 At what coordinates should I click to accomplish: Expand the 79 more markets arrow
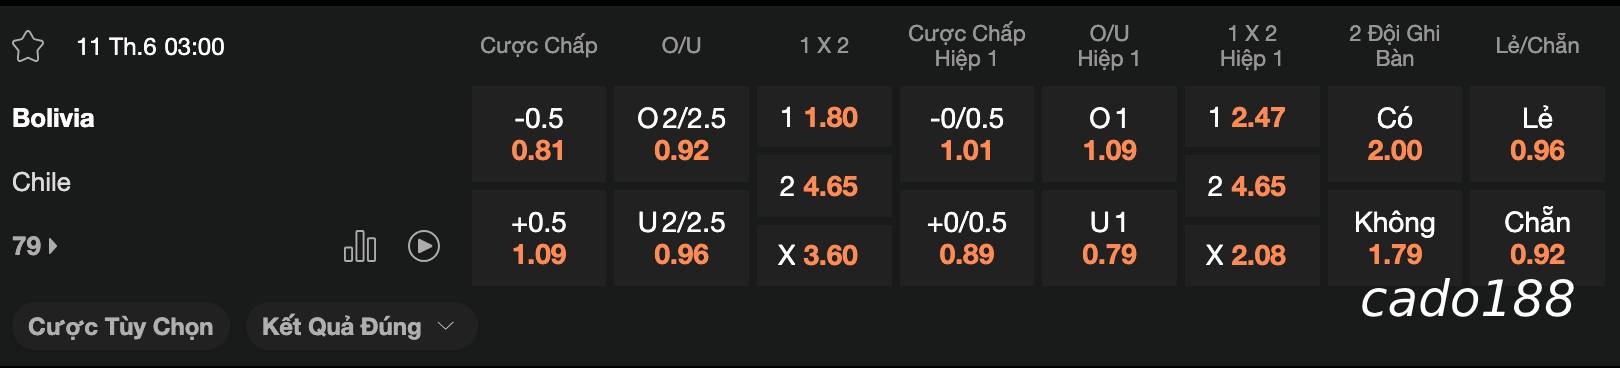[x=35, y=246]
